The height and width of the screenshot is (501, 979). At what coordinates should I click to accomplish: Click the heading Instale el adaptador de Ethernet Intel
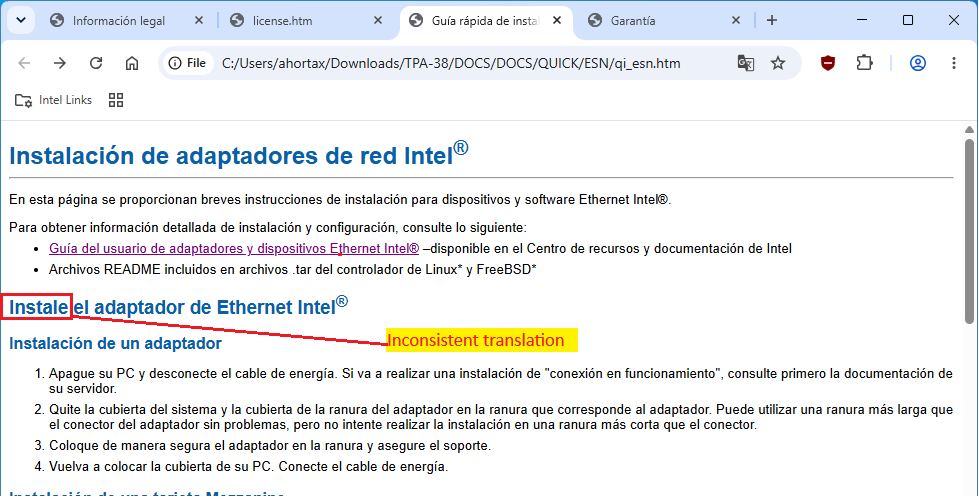tap(179, 306)
